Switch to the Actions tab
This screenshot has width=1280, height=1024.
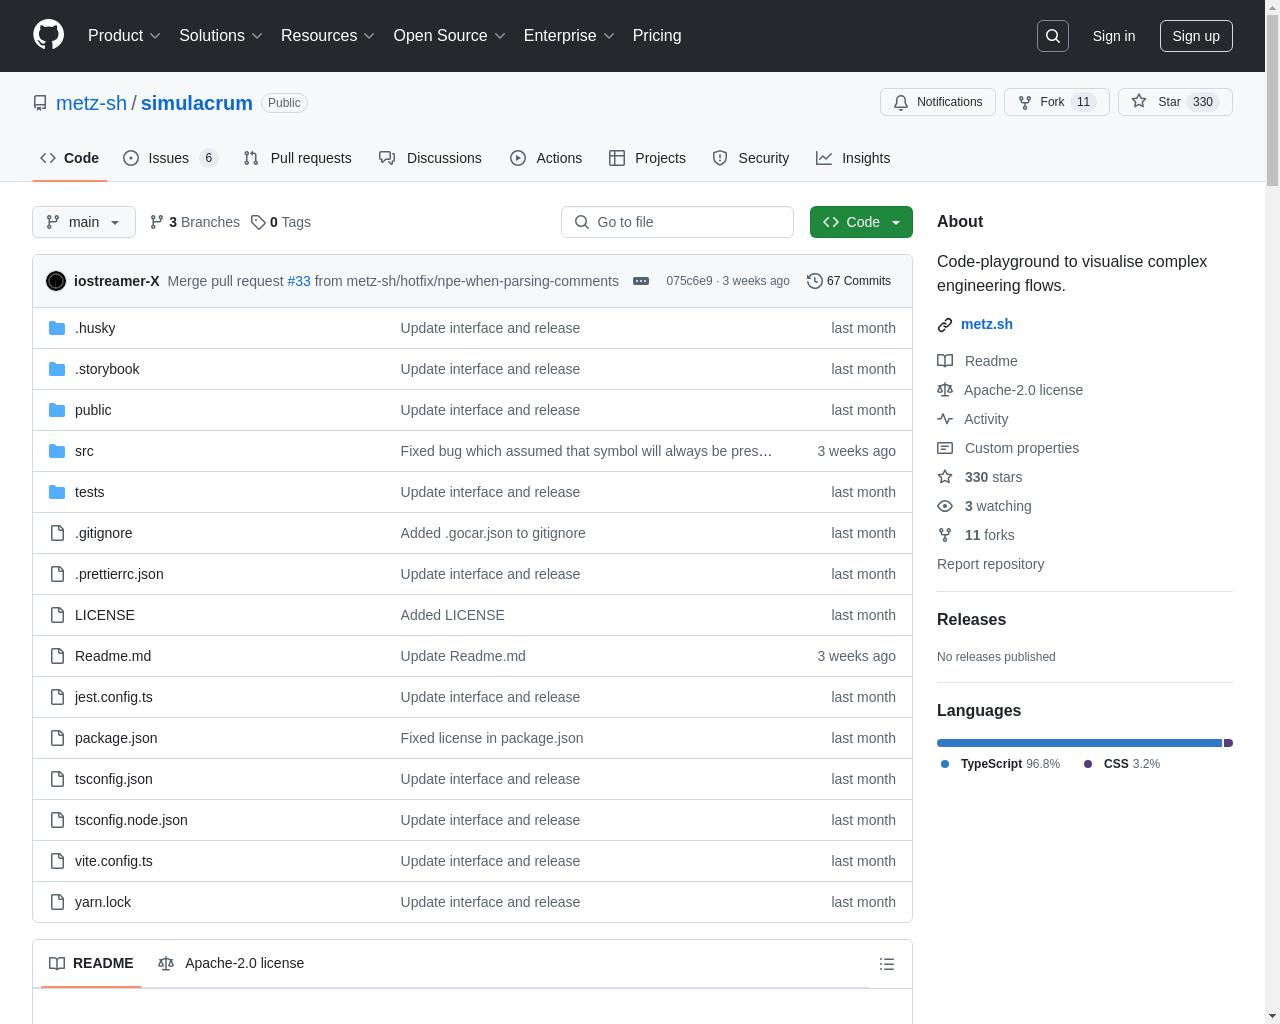click(x=546, y=158)
